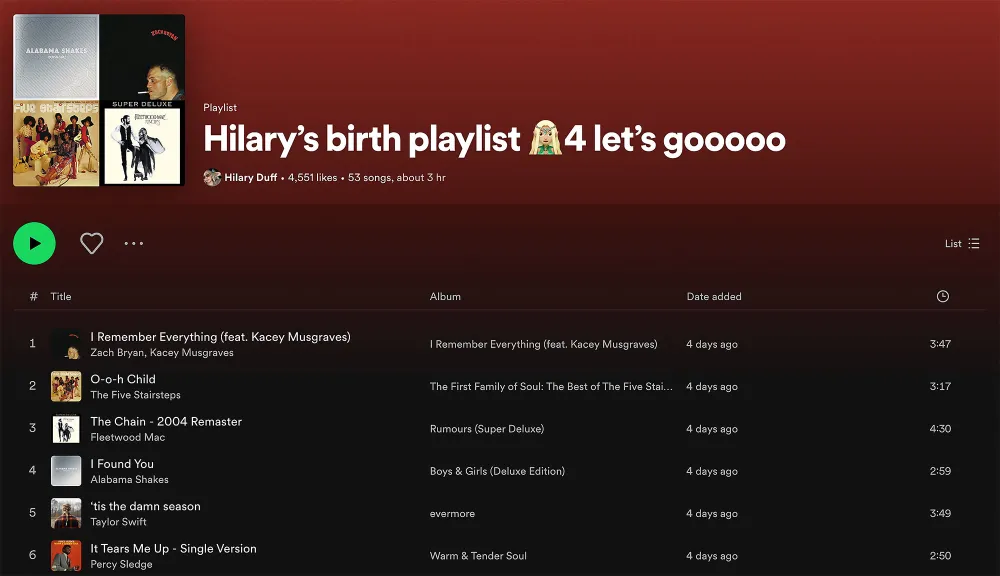1000x576 pixels.
Task: Click the Title column header
Action: (61, 296)
